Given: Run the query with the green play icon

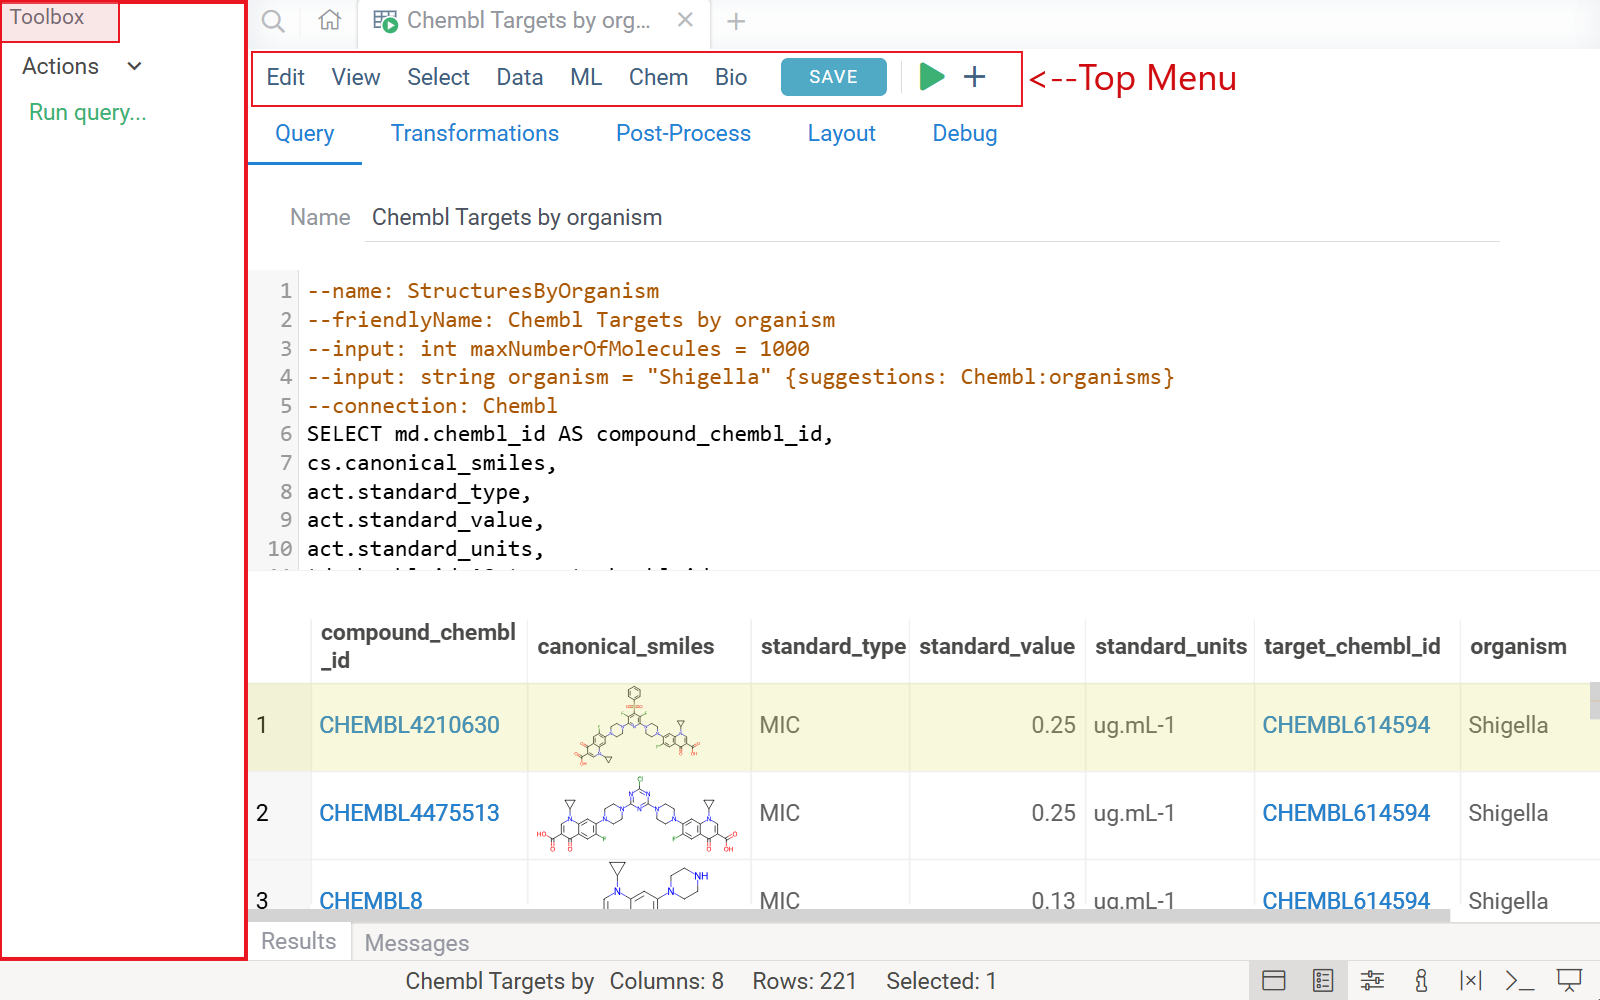Looking at the screenshot, I should [931, 77].
